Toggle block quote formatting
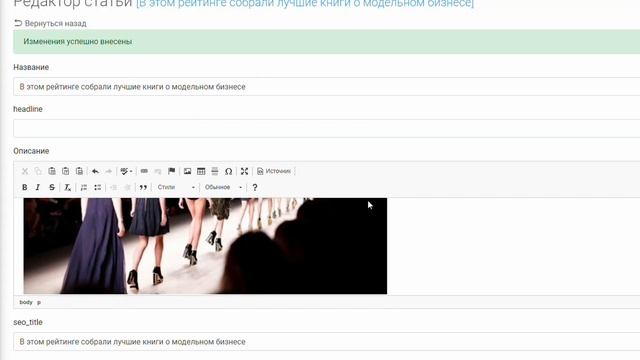The image size is (640, 360). pyautogui.click(x=143, y=187)
